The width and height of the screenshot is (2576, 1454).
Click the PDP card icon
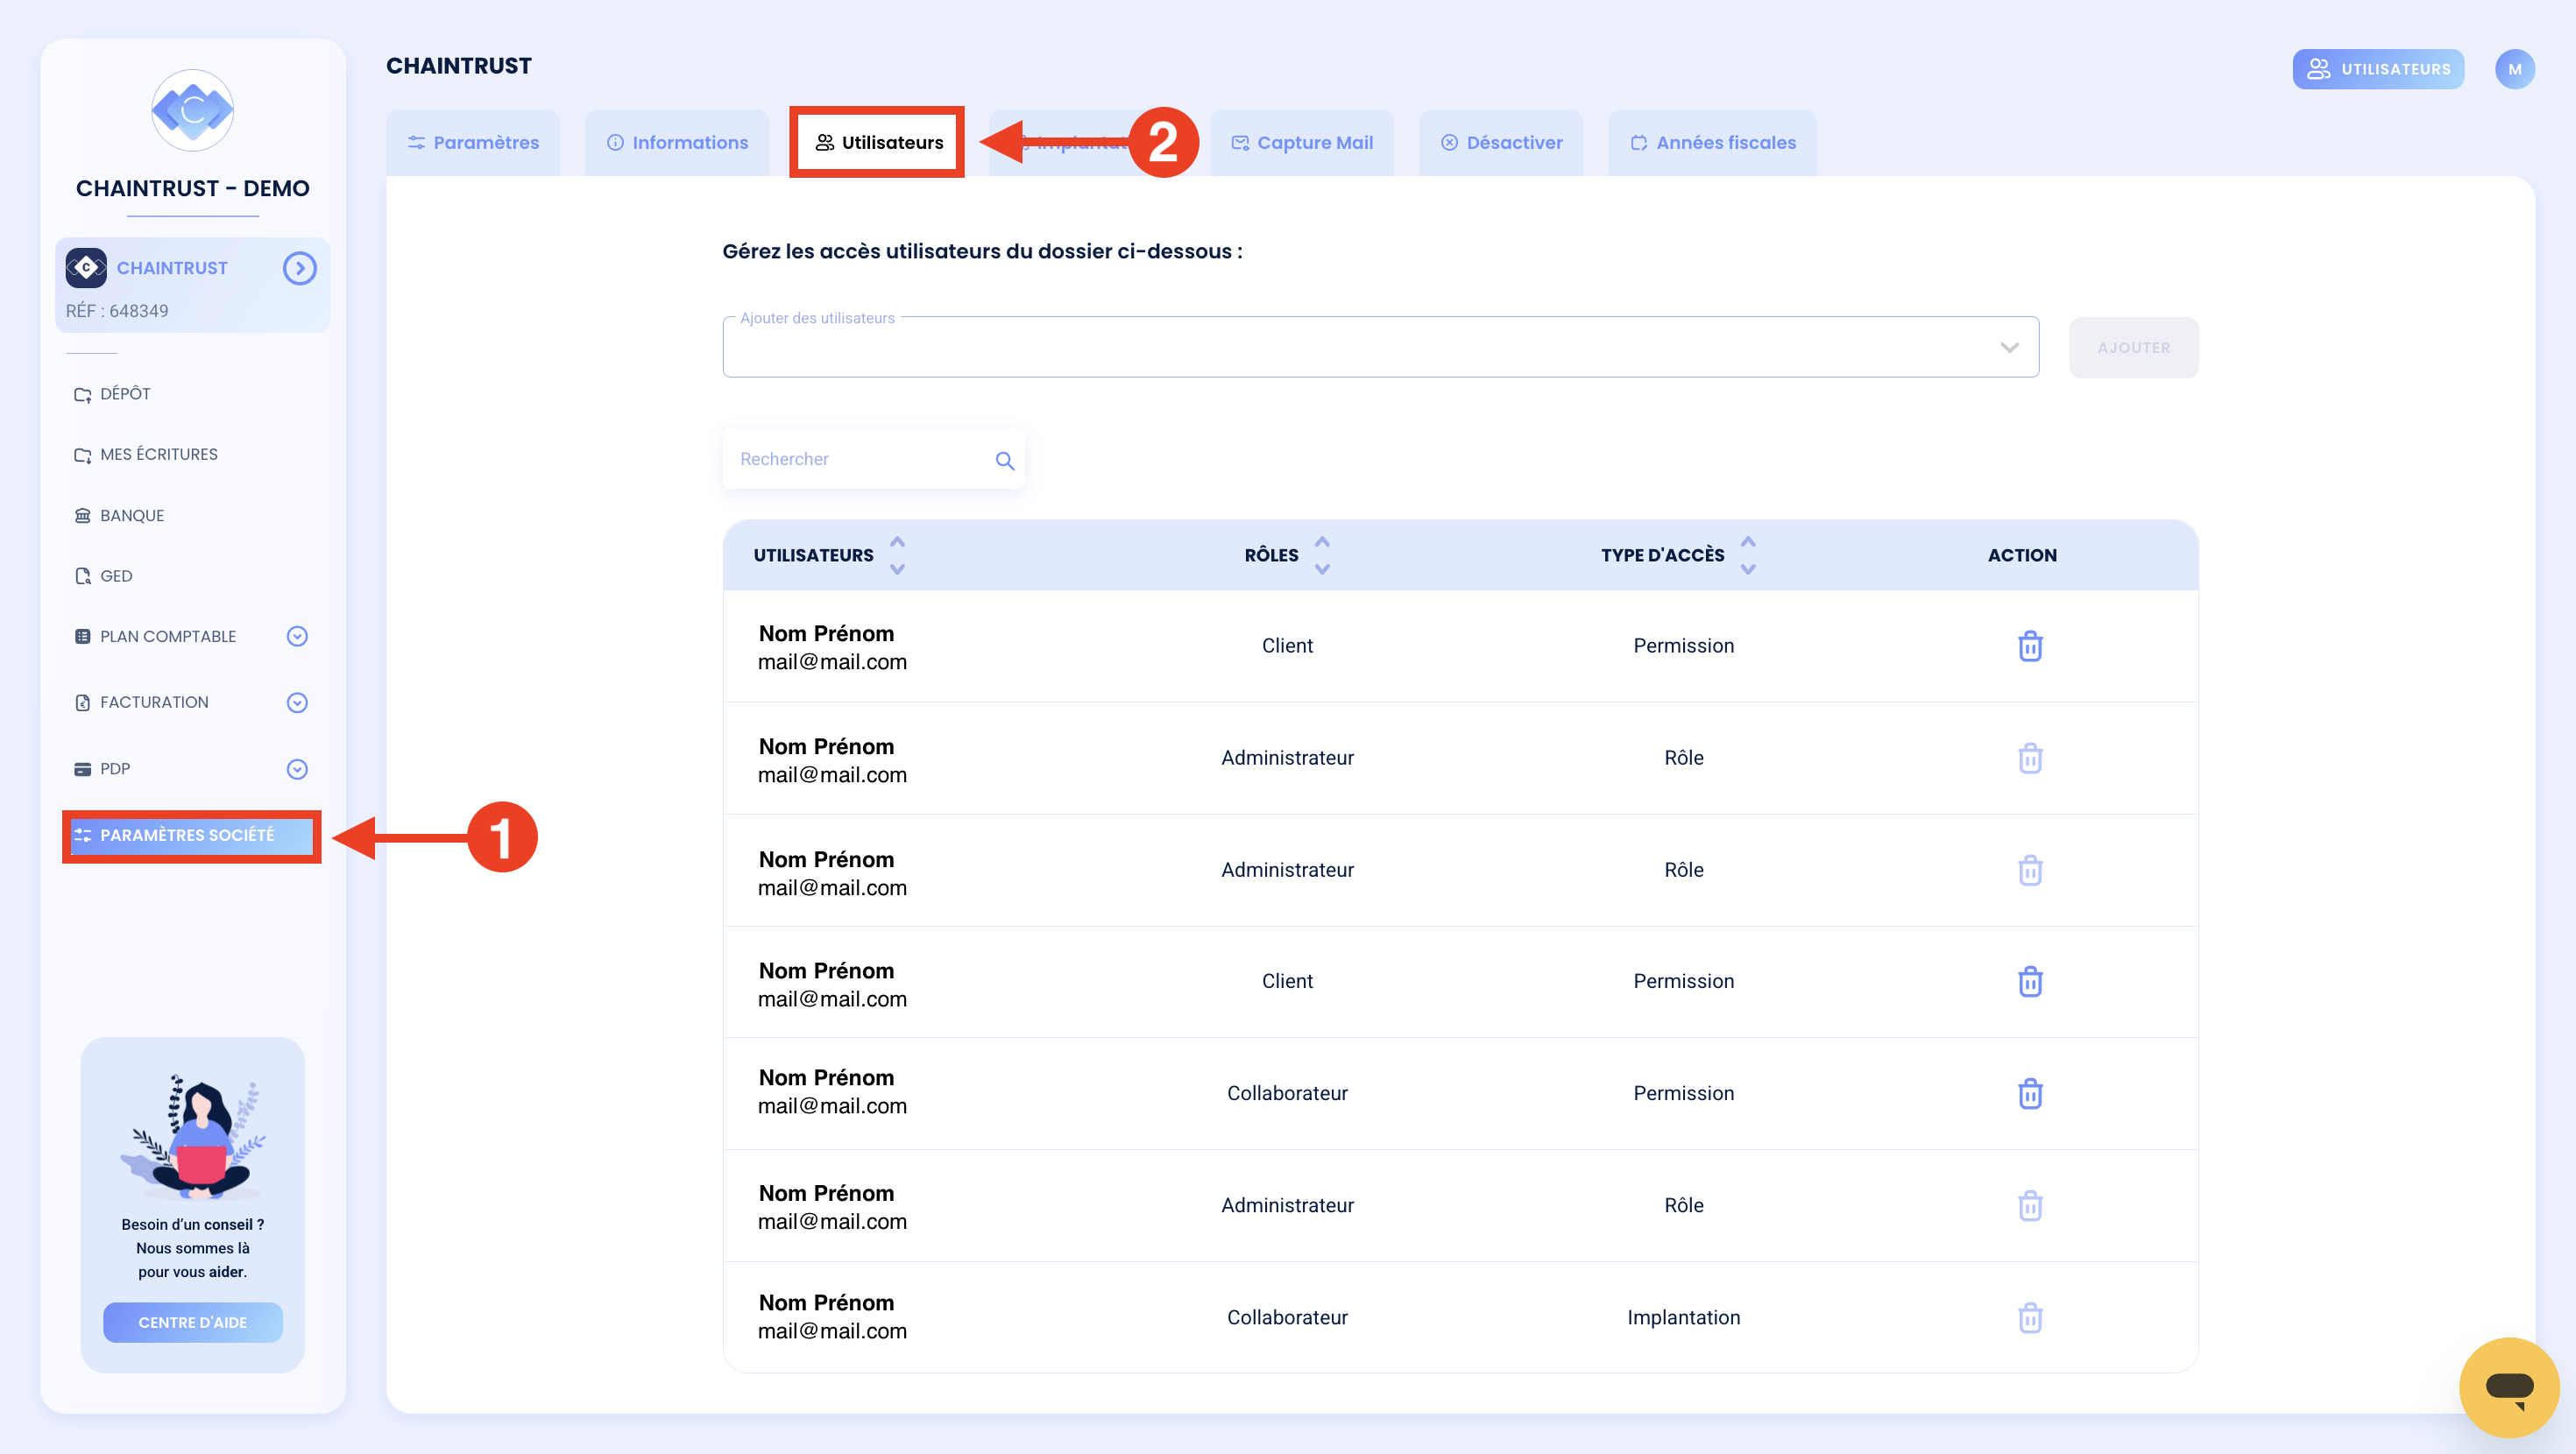pos(82,769)
